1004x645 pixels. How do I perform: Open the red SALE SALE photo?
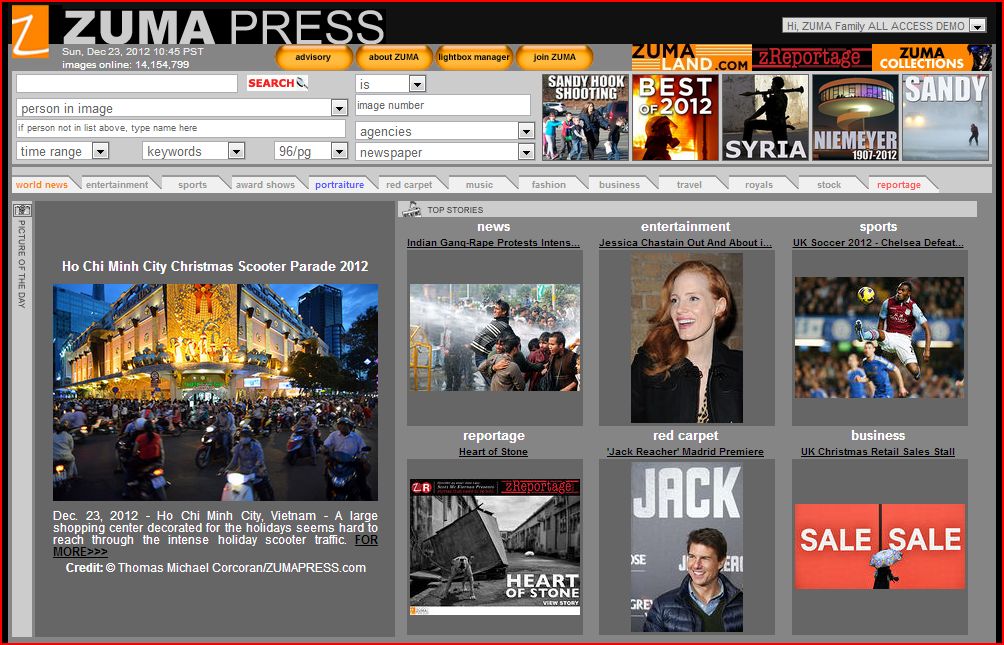[x=879, y=546]
